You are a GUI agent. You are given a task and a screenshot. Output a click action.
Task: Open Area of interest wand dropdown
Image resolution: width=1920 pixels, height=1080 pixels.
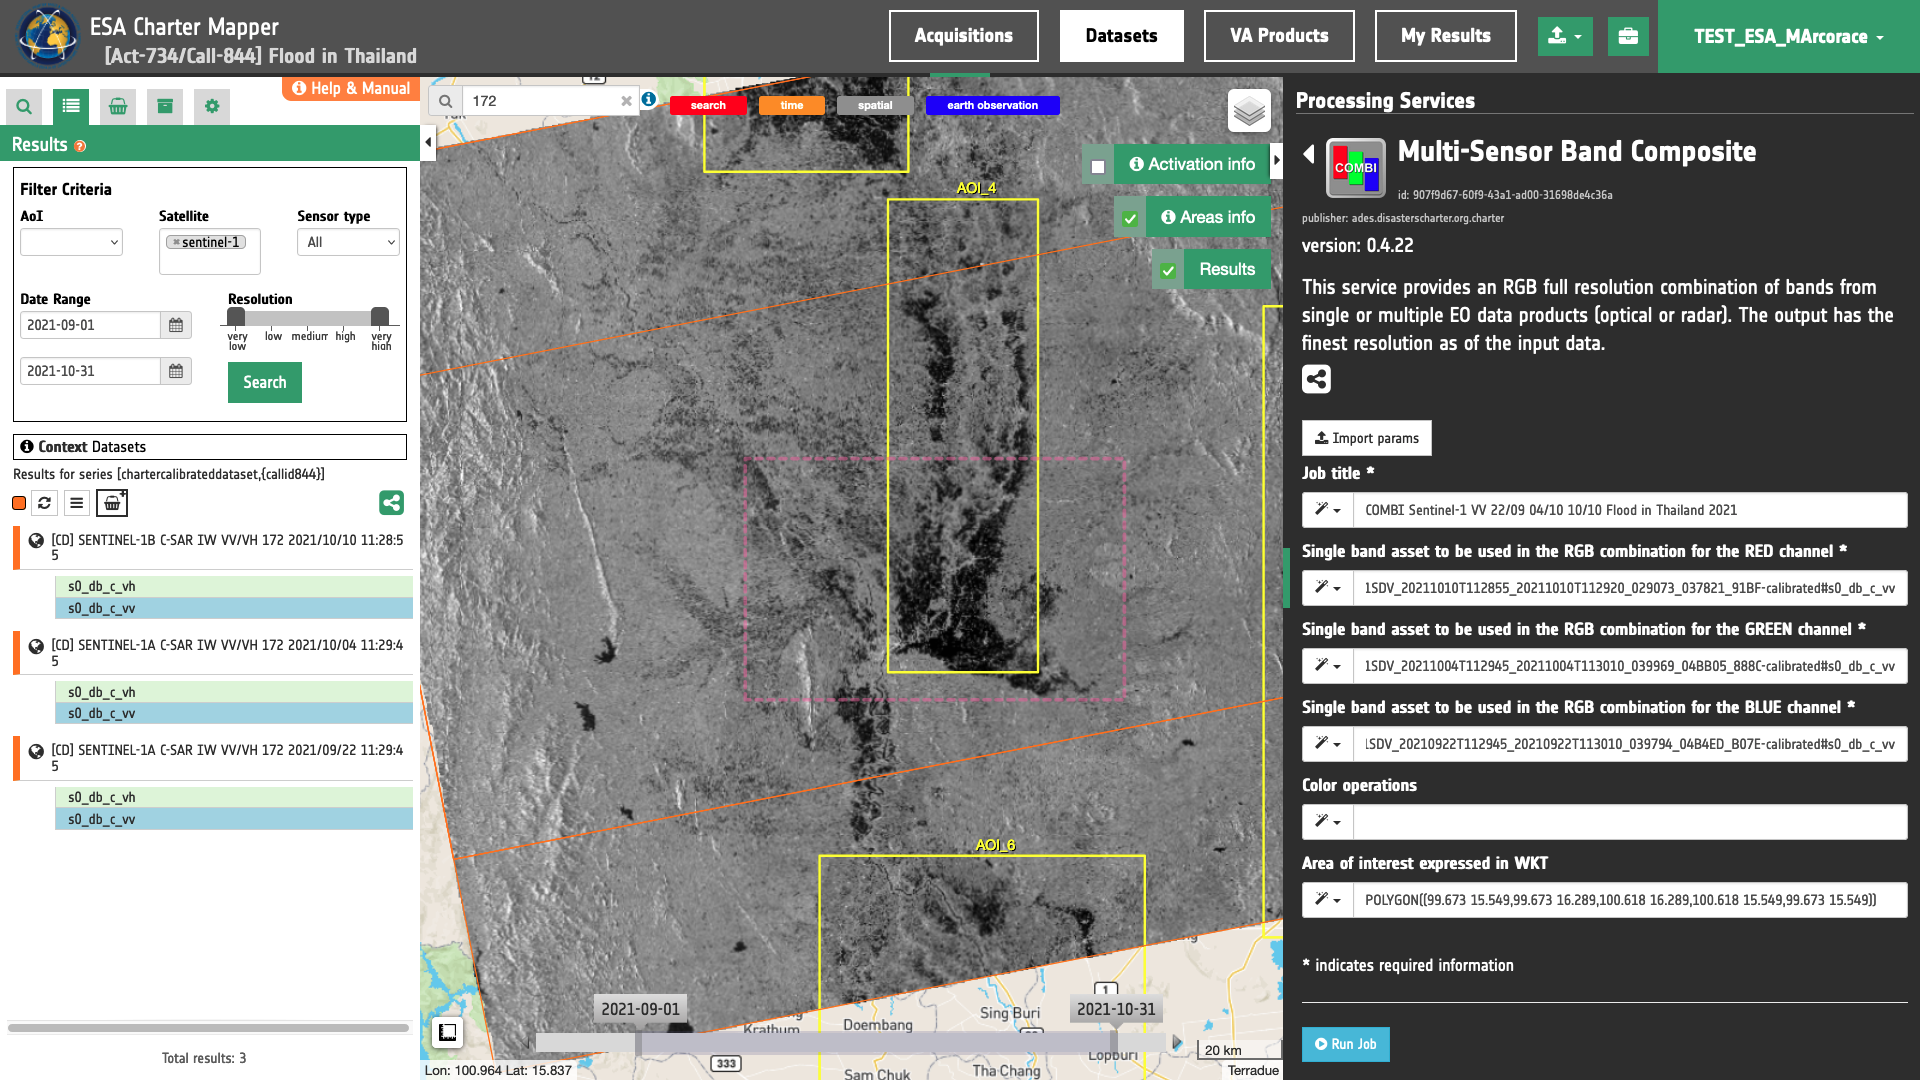1328,900
